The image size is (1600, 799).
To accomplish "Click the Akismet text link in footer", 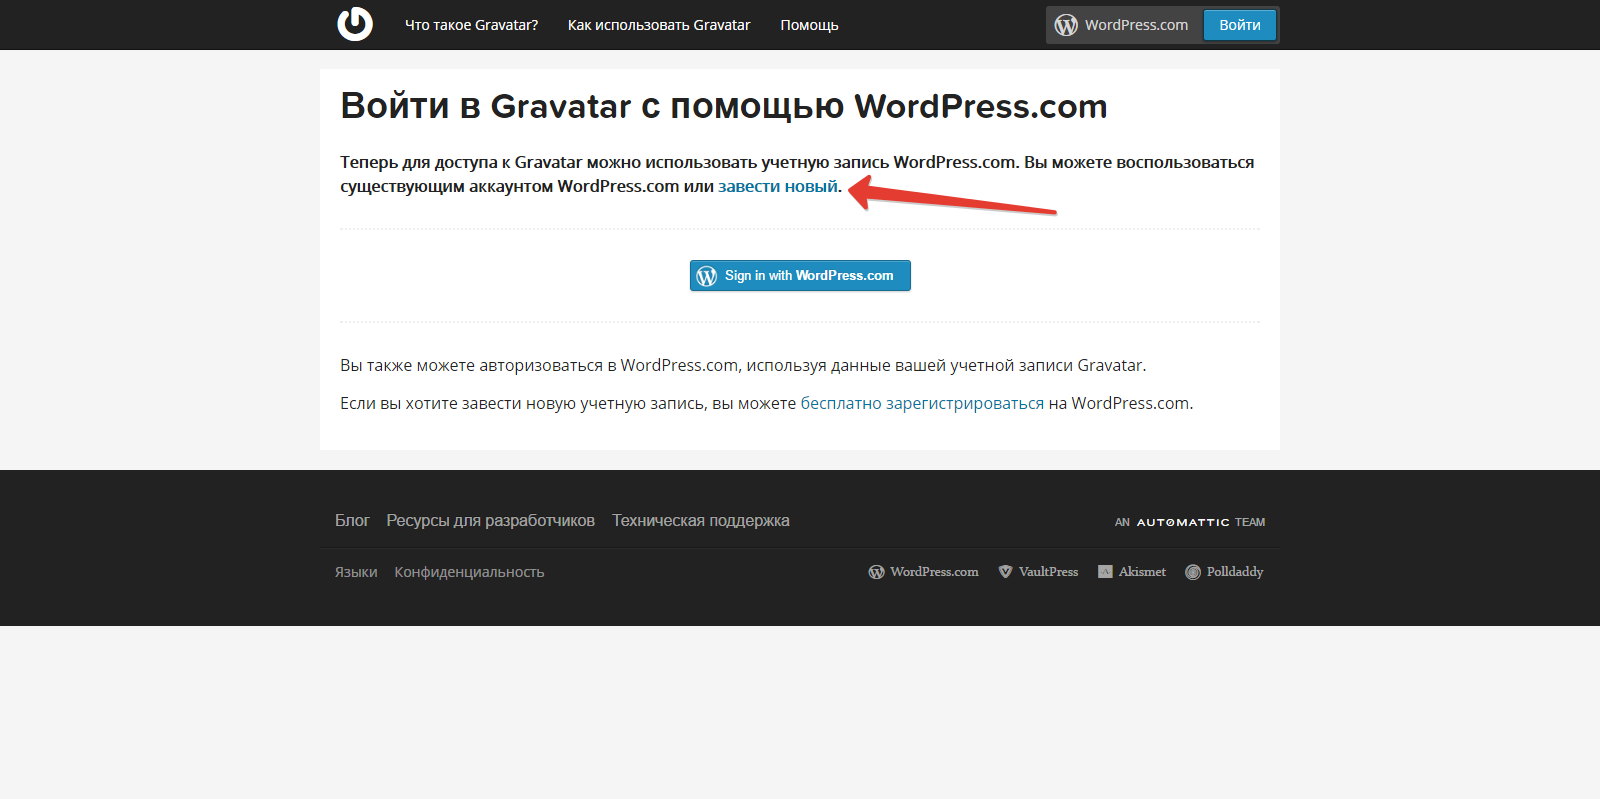I will click(1142, 572).
